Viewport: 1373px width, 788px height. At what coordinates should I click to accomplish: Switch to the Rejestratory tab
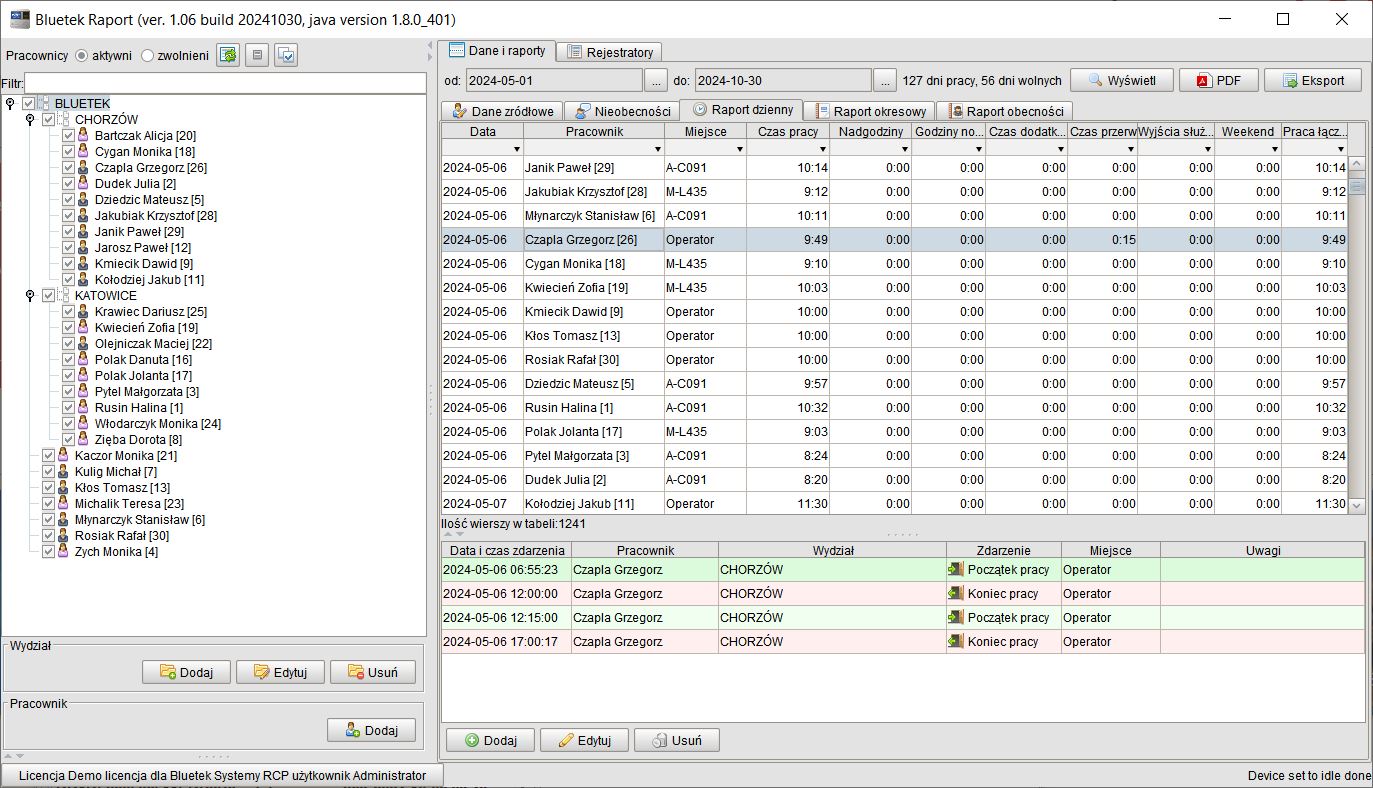609,52
